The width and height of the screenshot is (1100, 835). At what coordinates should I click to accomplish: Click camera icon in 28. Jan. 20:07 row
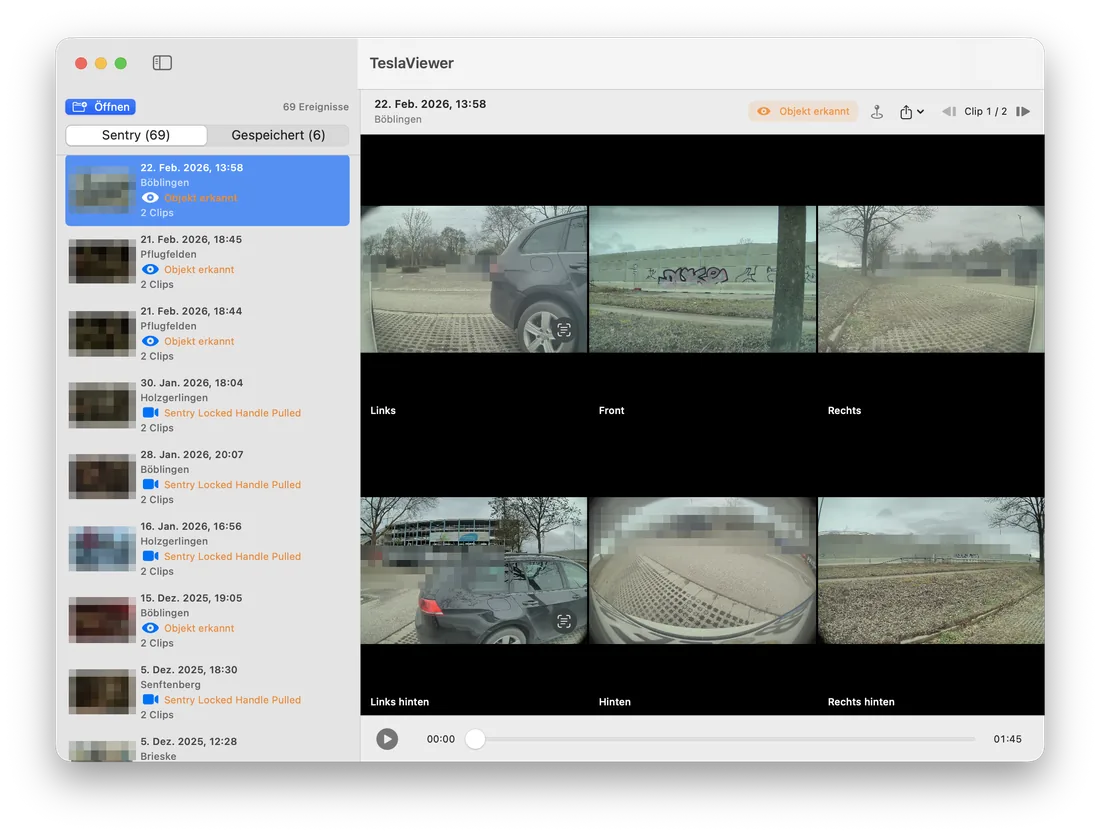pyautogui.click(x=150, y=484)
